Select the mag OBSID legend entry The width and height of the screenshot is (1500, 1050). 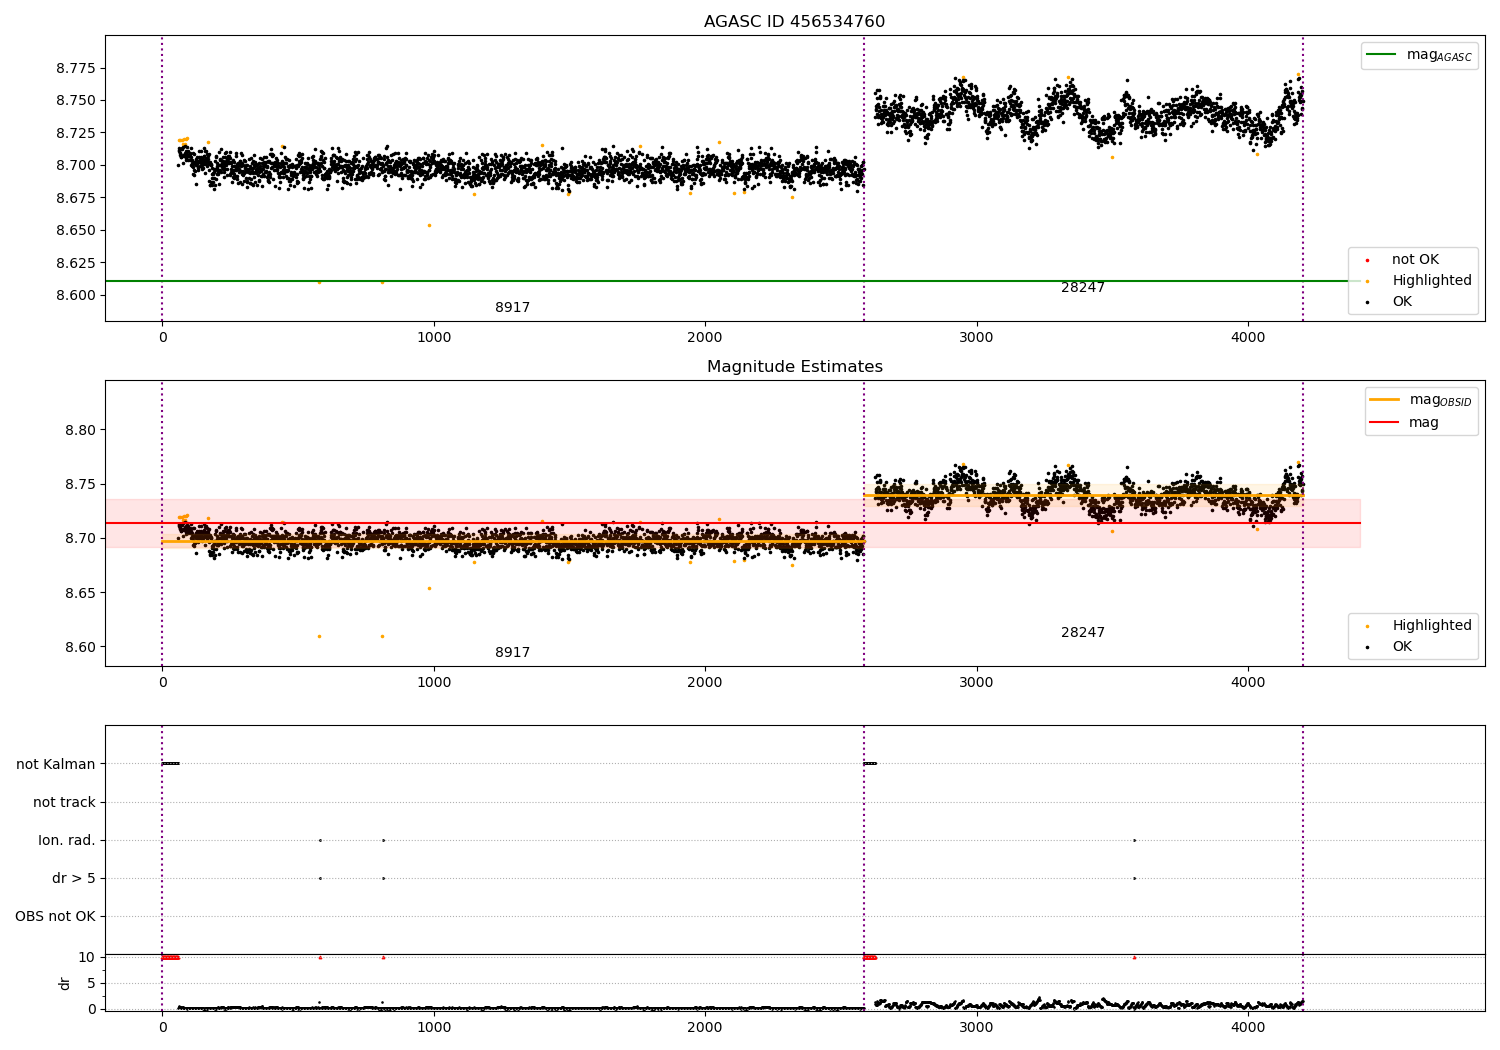click(x=1421, y=400)
